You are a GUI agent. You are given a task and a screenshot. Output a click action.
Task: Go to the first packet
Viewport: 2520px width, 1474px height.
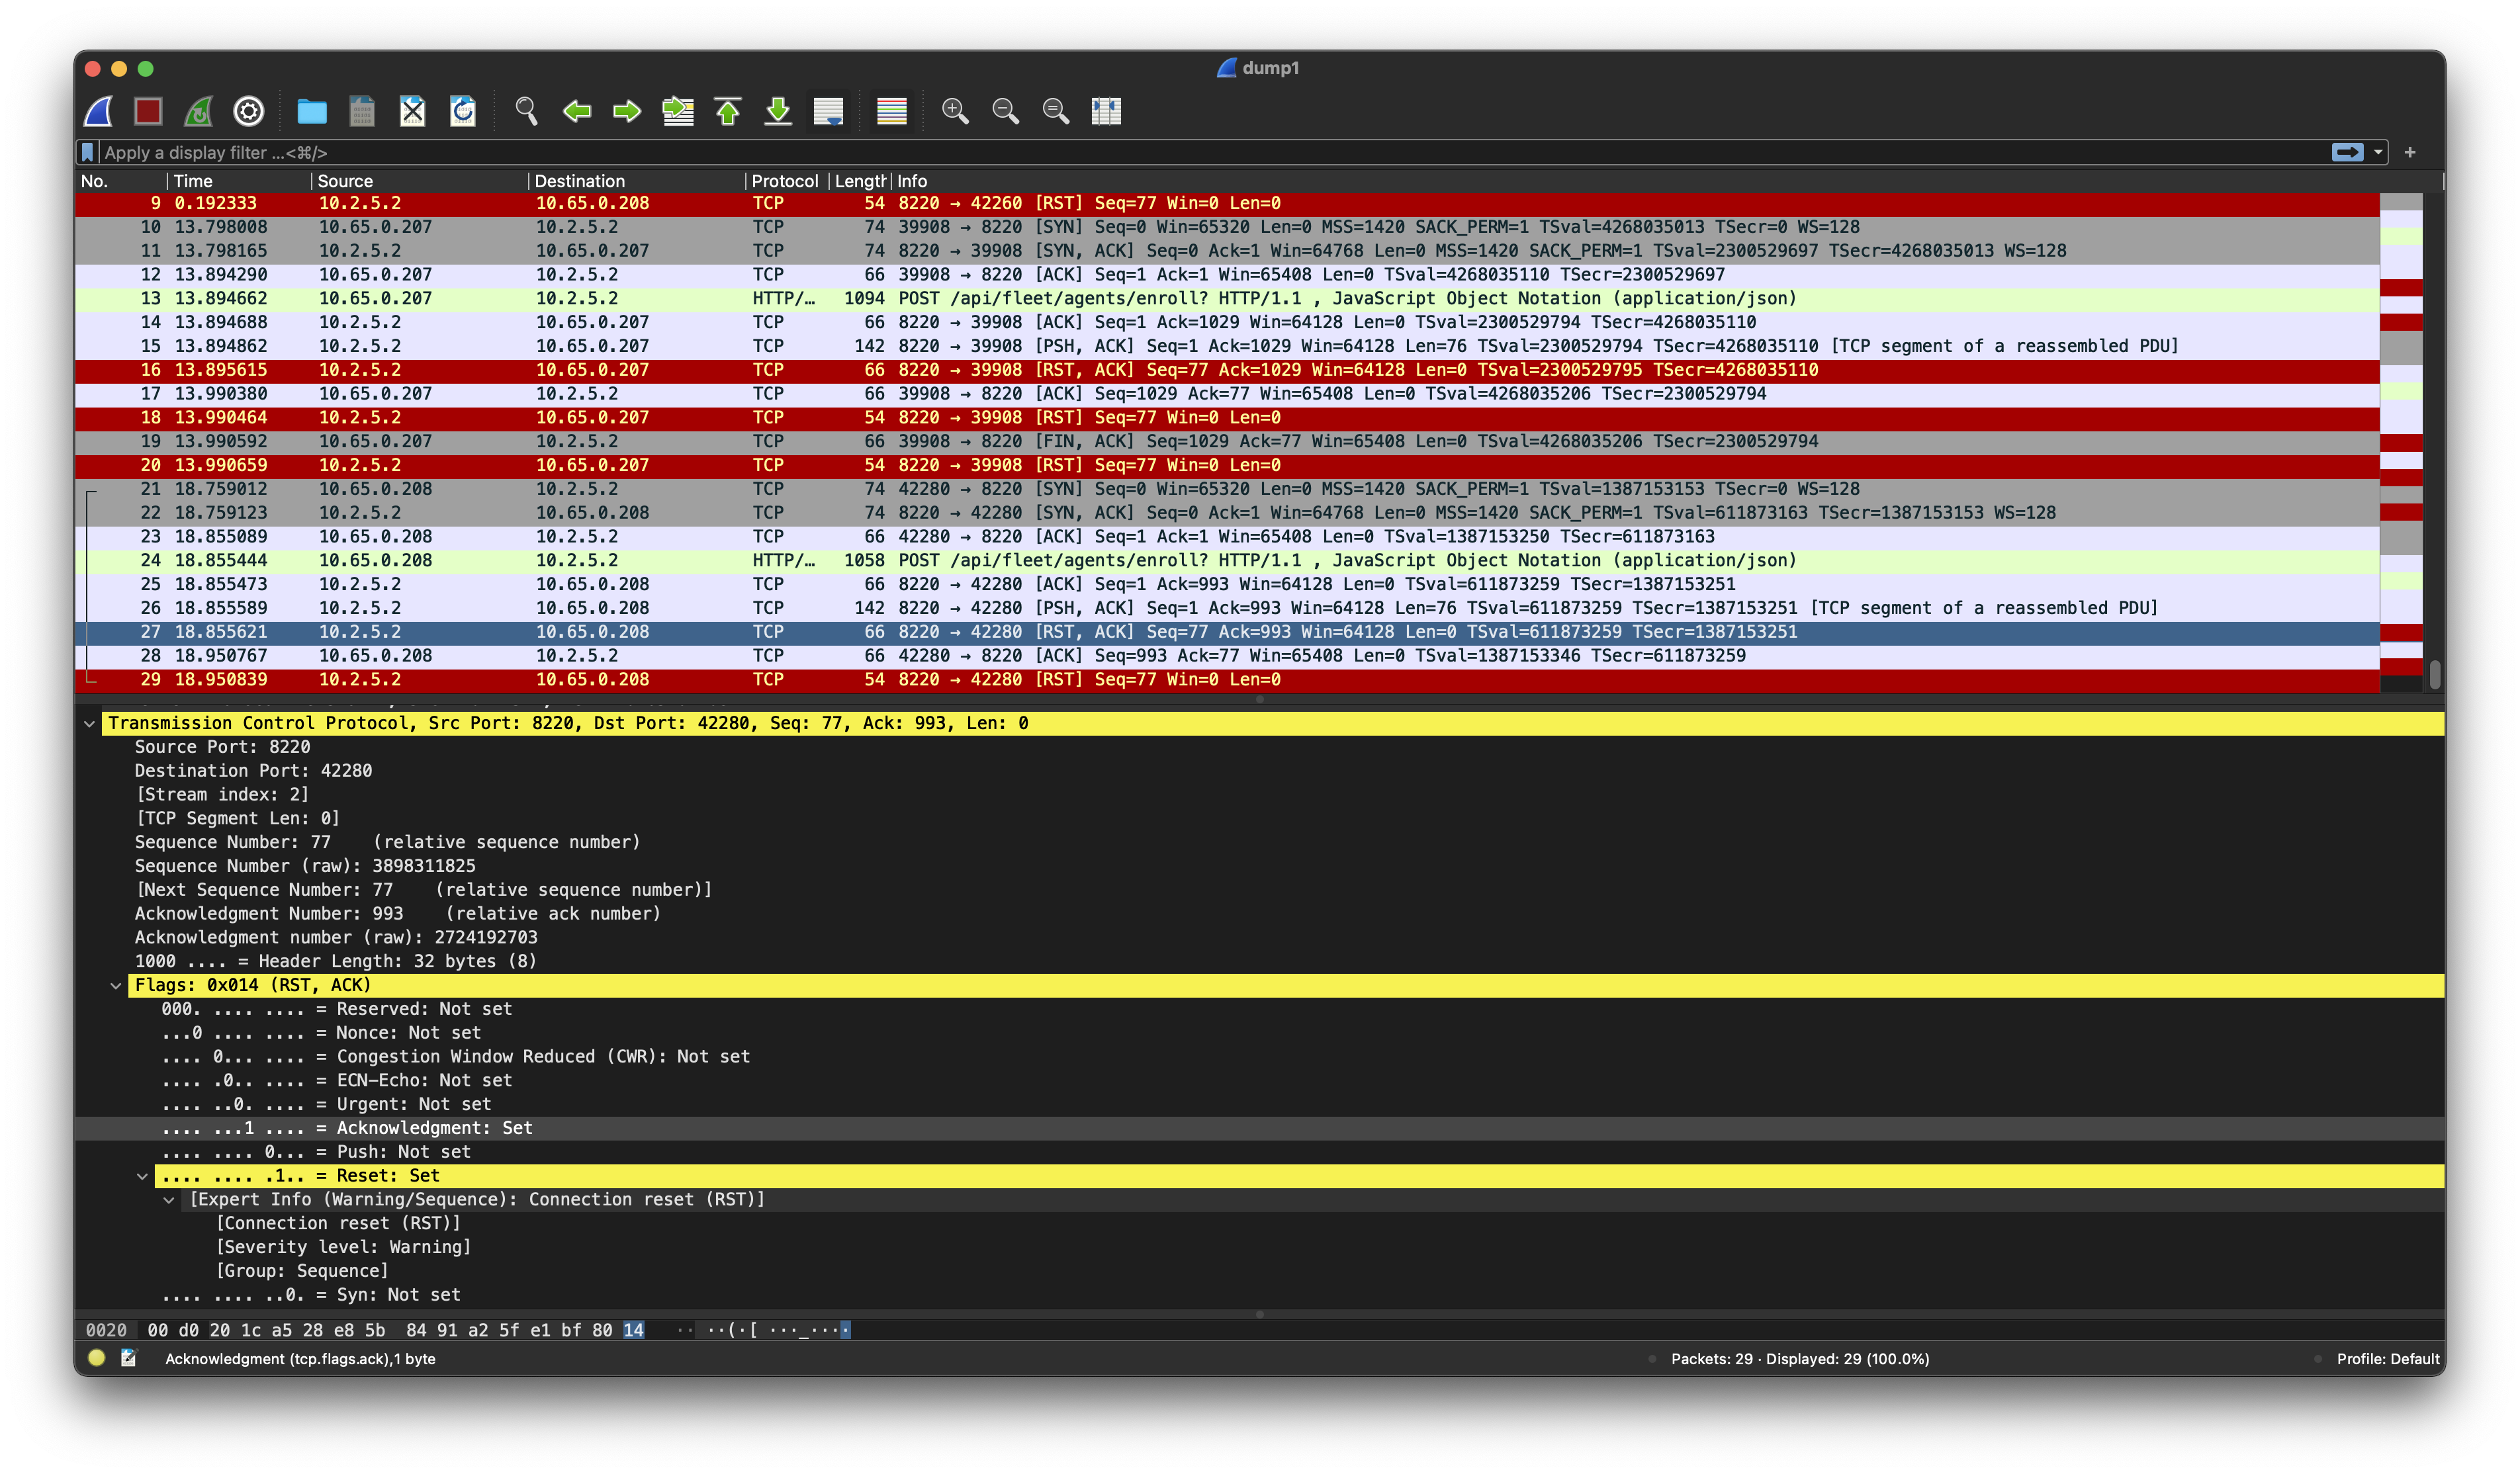(x=728, y=111)
